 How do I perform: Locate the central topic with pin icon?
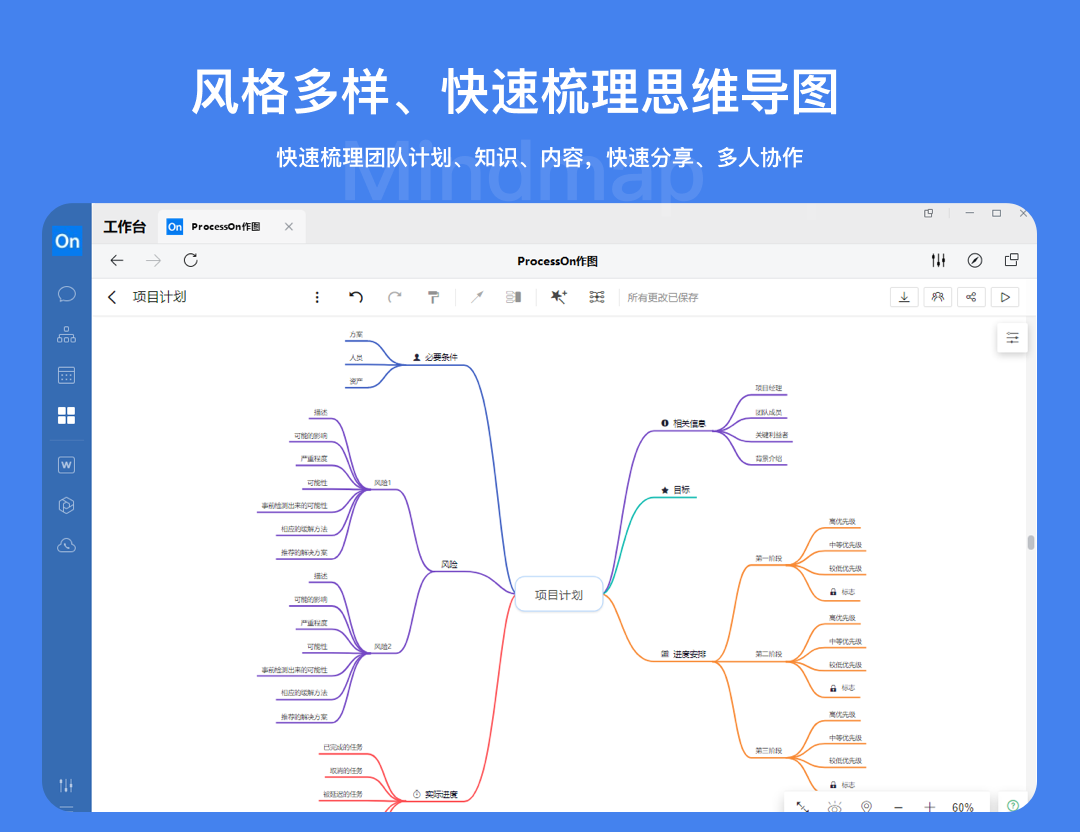866,807
